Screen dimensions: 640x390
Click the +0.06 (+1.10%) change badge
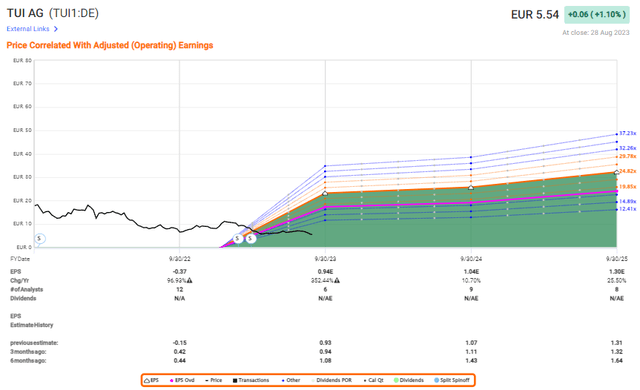(x=596, y=15)
